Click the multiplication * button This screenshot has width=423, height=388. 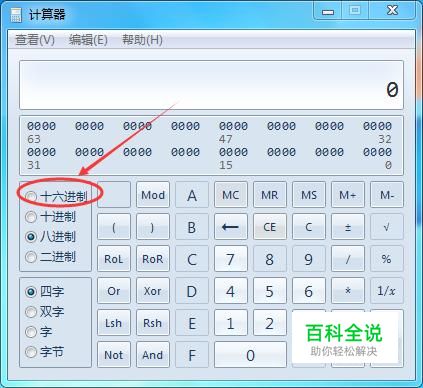click(348, 291)
